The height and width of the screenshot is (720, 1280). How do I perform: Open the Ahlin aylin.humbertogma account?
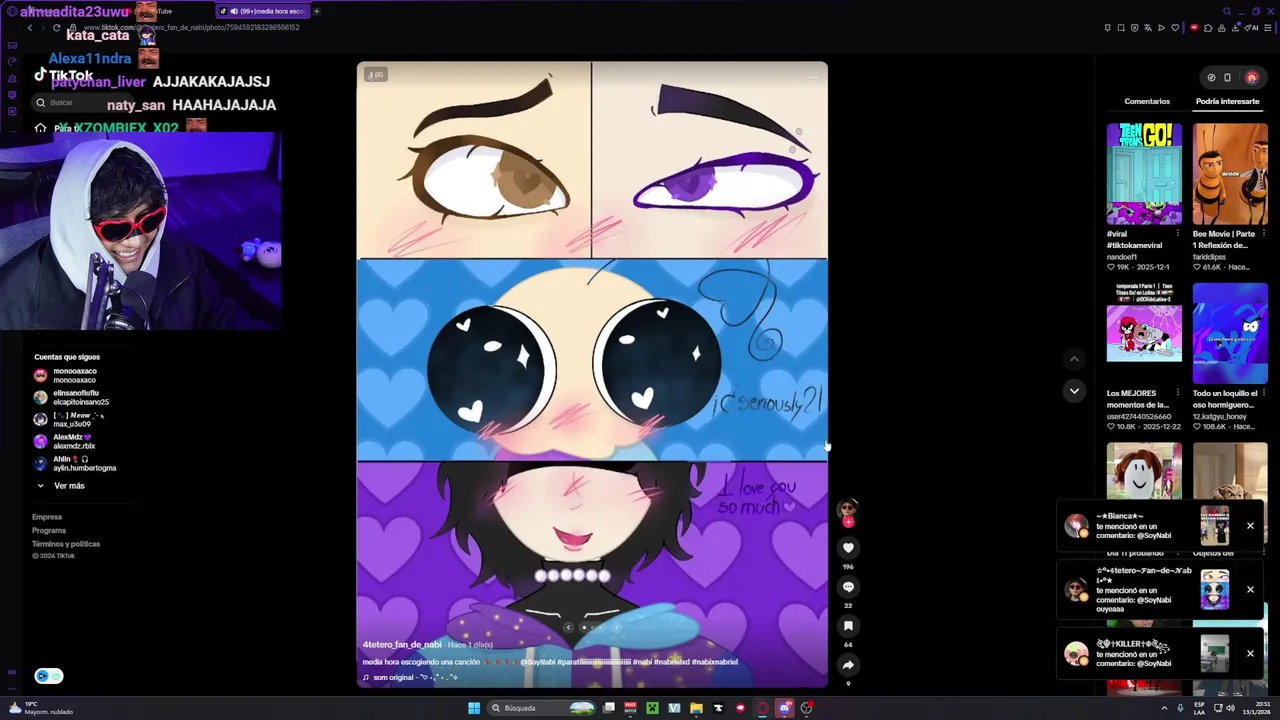point(75,464)
